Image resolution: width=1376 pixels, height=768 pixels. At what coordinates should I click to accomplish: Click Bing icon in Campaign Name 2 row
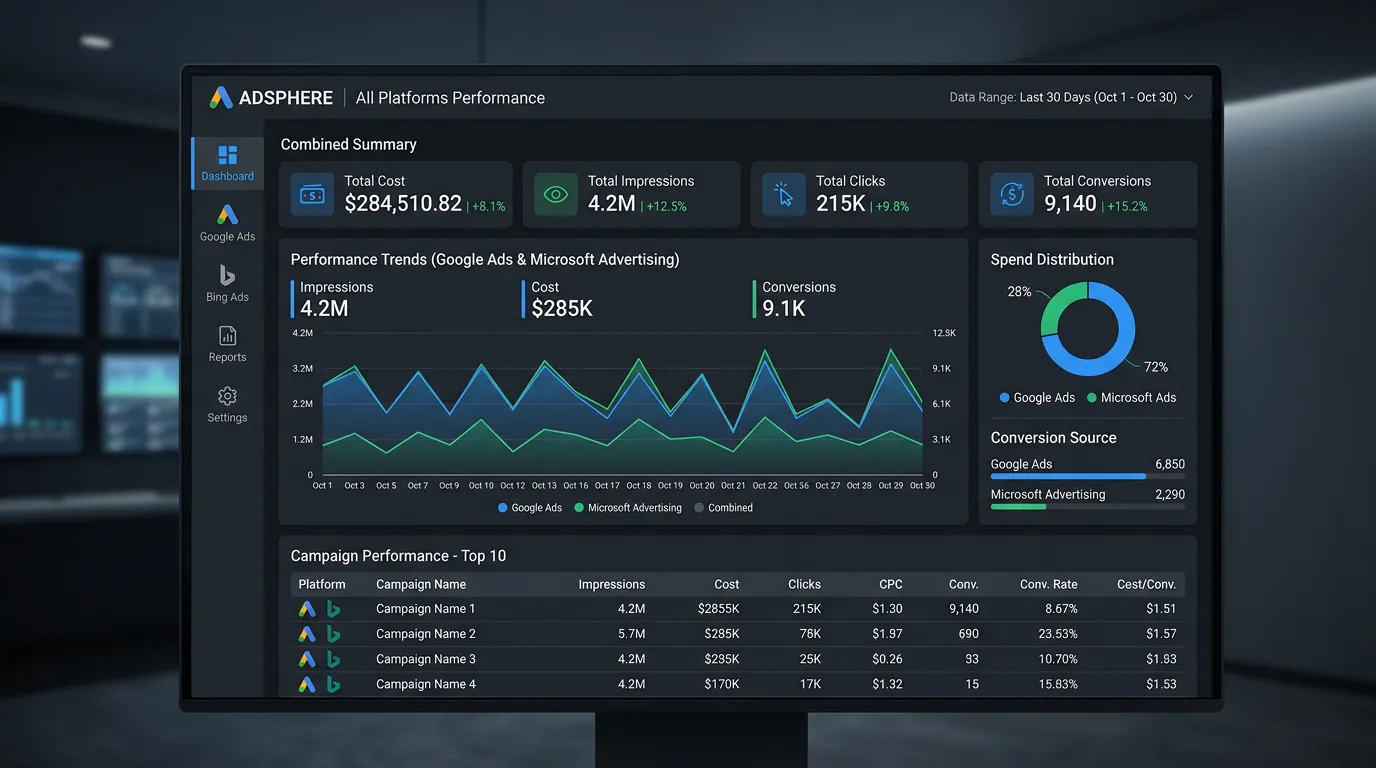(333, 634)
